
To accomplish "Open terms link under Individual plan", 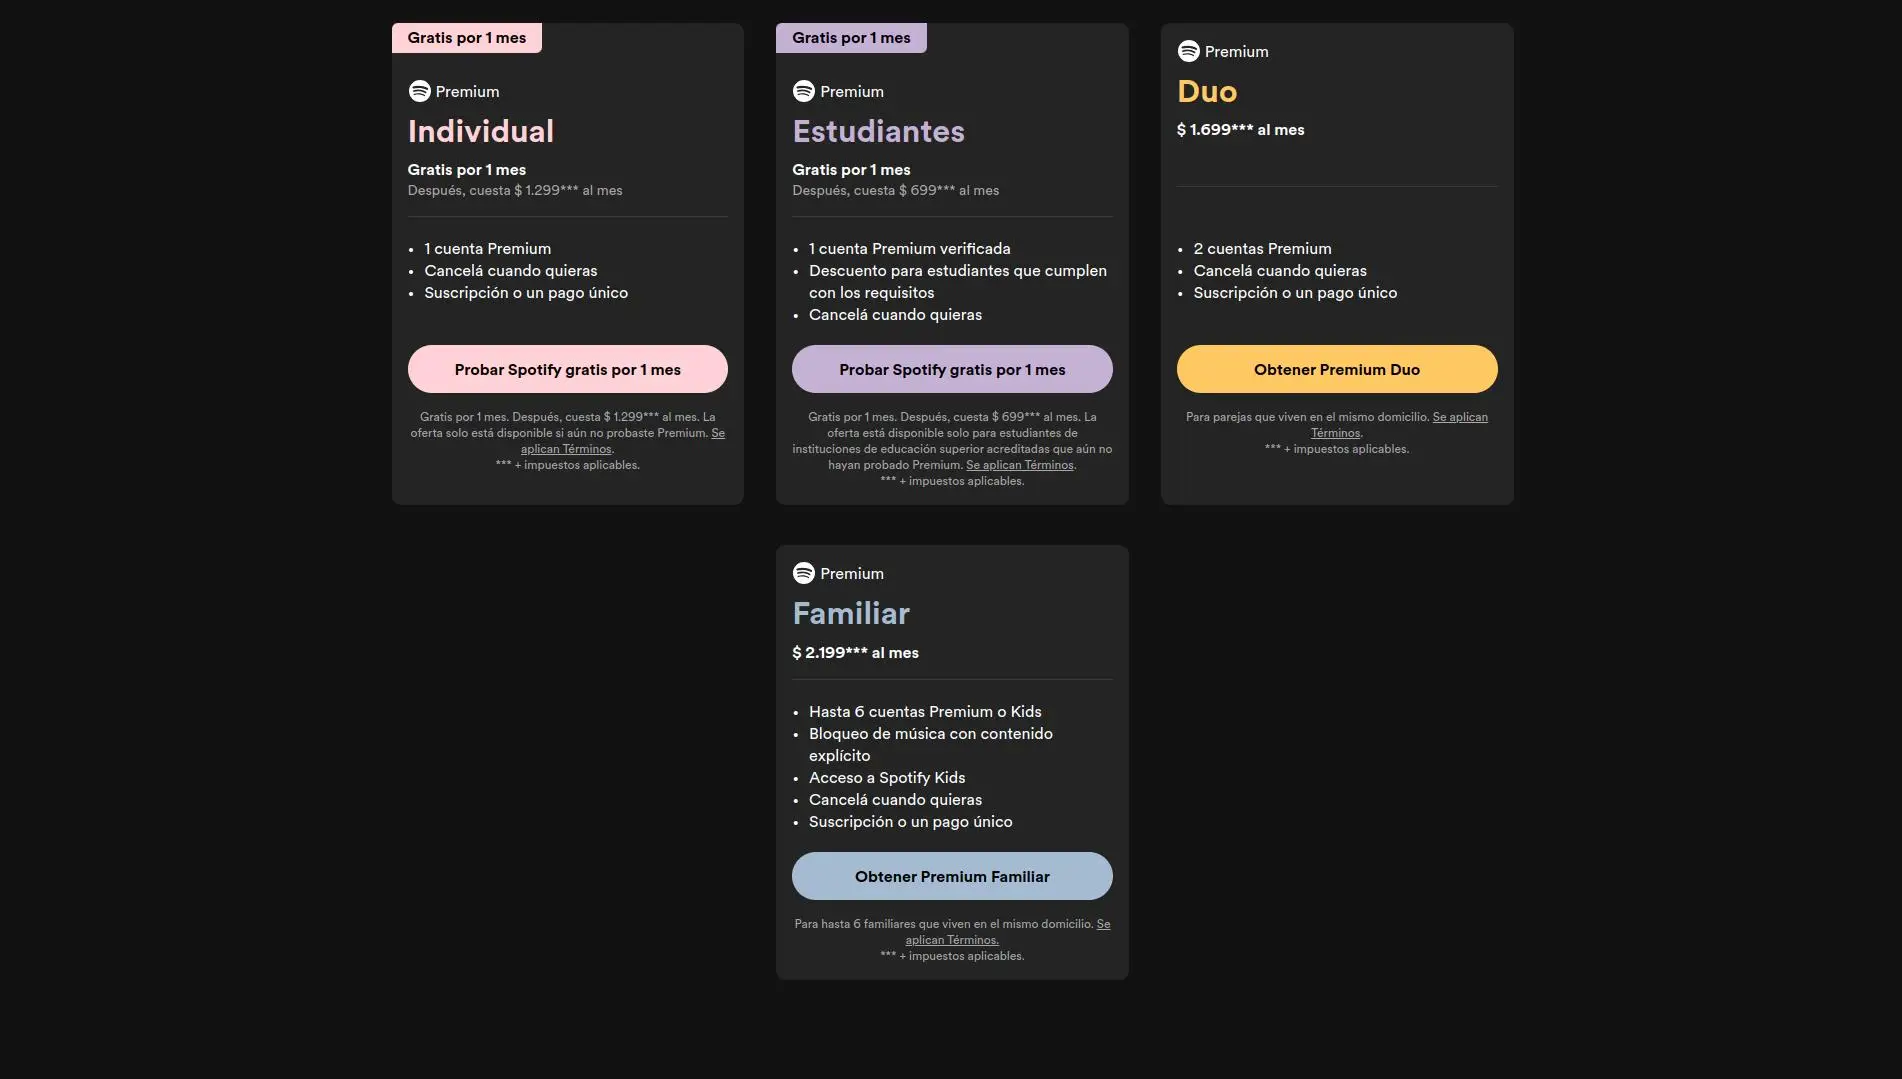I will (x=566, y=449).
